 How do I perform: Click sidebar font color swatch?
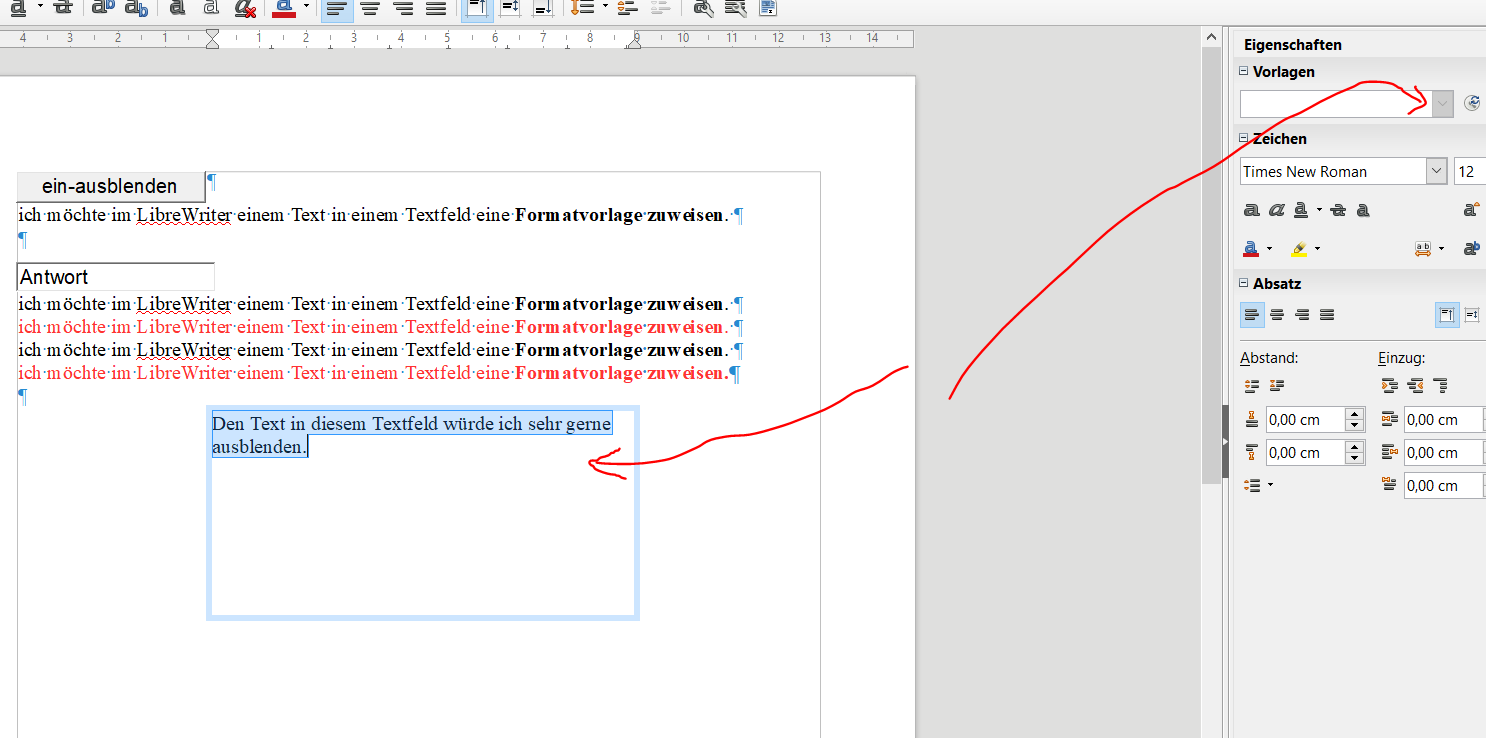click(x=1251, y=249)
